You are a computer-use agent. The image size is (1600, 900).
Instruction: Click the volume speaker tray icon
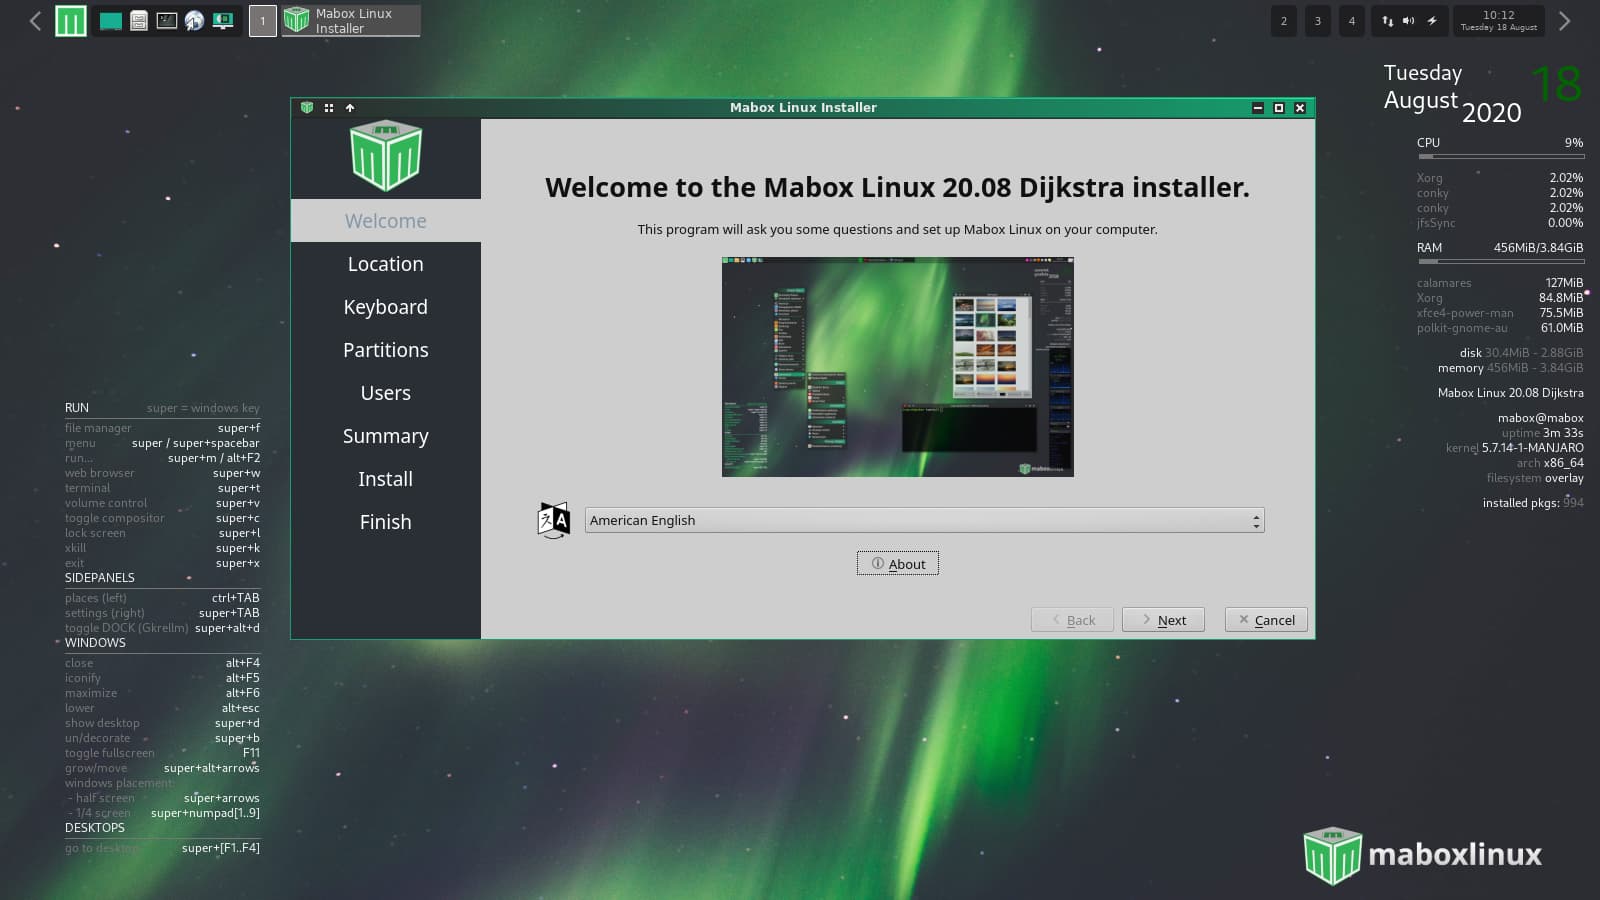point(1409,21)
